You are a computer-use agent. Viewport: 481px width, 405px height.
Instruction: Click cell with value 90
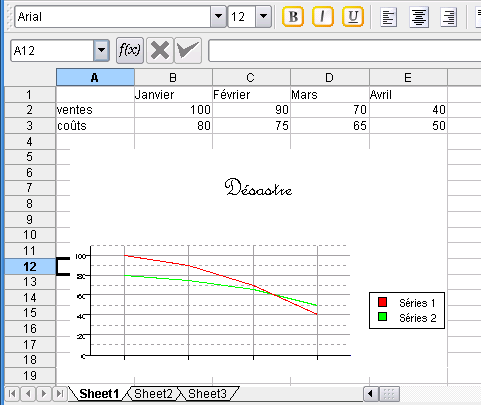251,110
